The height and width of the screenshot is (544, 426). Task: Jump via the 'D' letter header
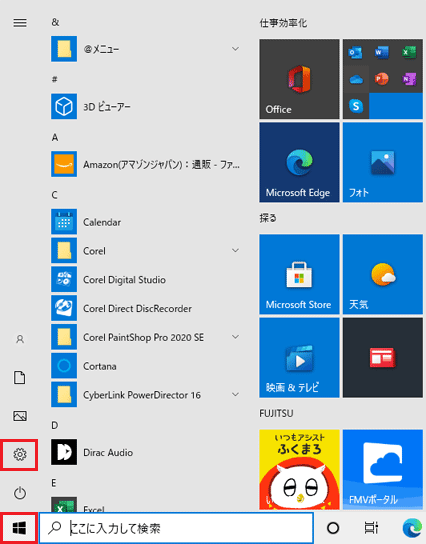point(55,425)
